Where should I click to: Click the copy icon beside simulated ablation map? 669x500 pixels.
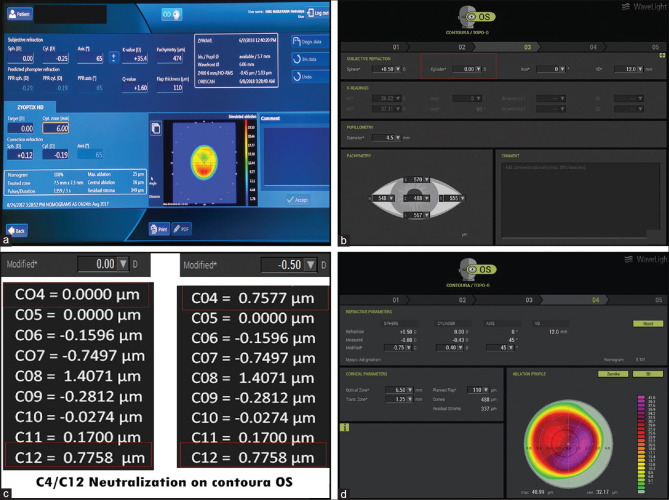[156, 128]
